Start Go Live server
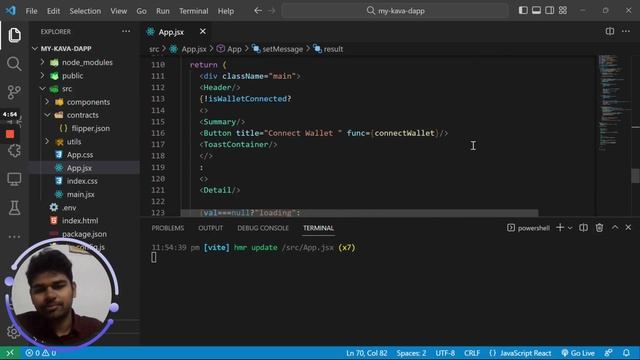 (578, 353)
